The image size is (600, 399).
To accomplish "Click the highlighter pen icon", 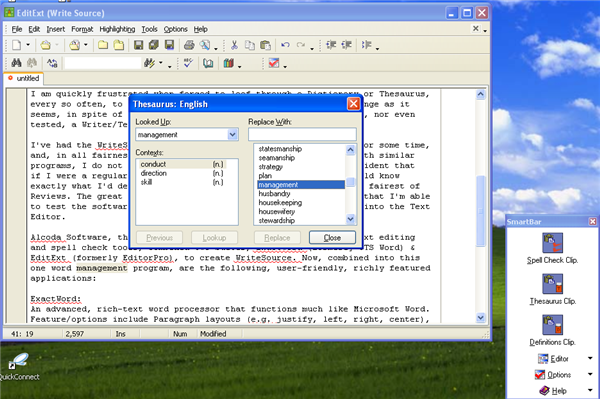I will pyautogui.click(x=149, y=63).
